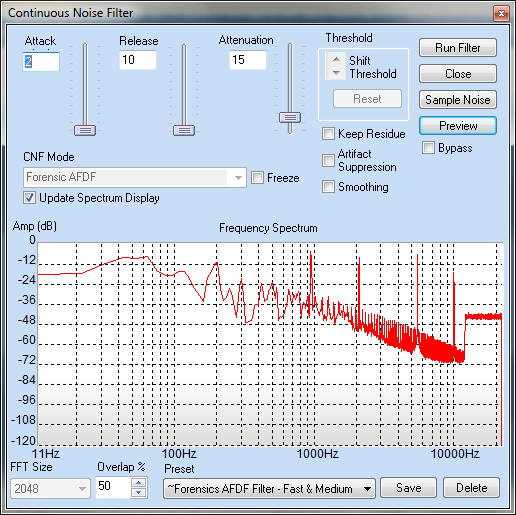Open the FFT Size dropdown
The image size is (516, 515).
pos(50,489)
